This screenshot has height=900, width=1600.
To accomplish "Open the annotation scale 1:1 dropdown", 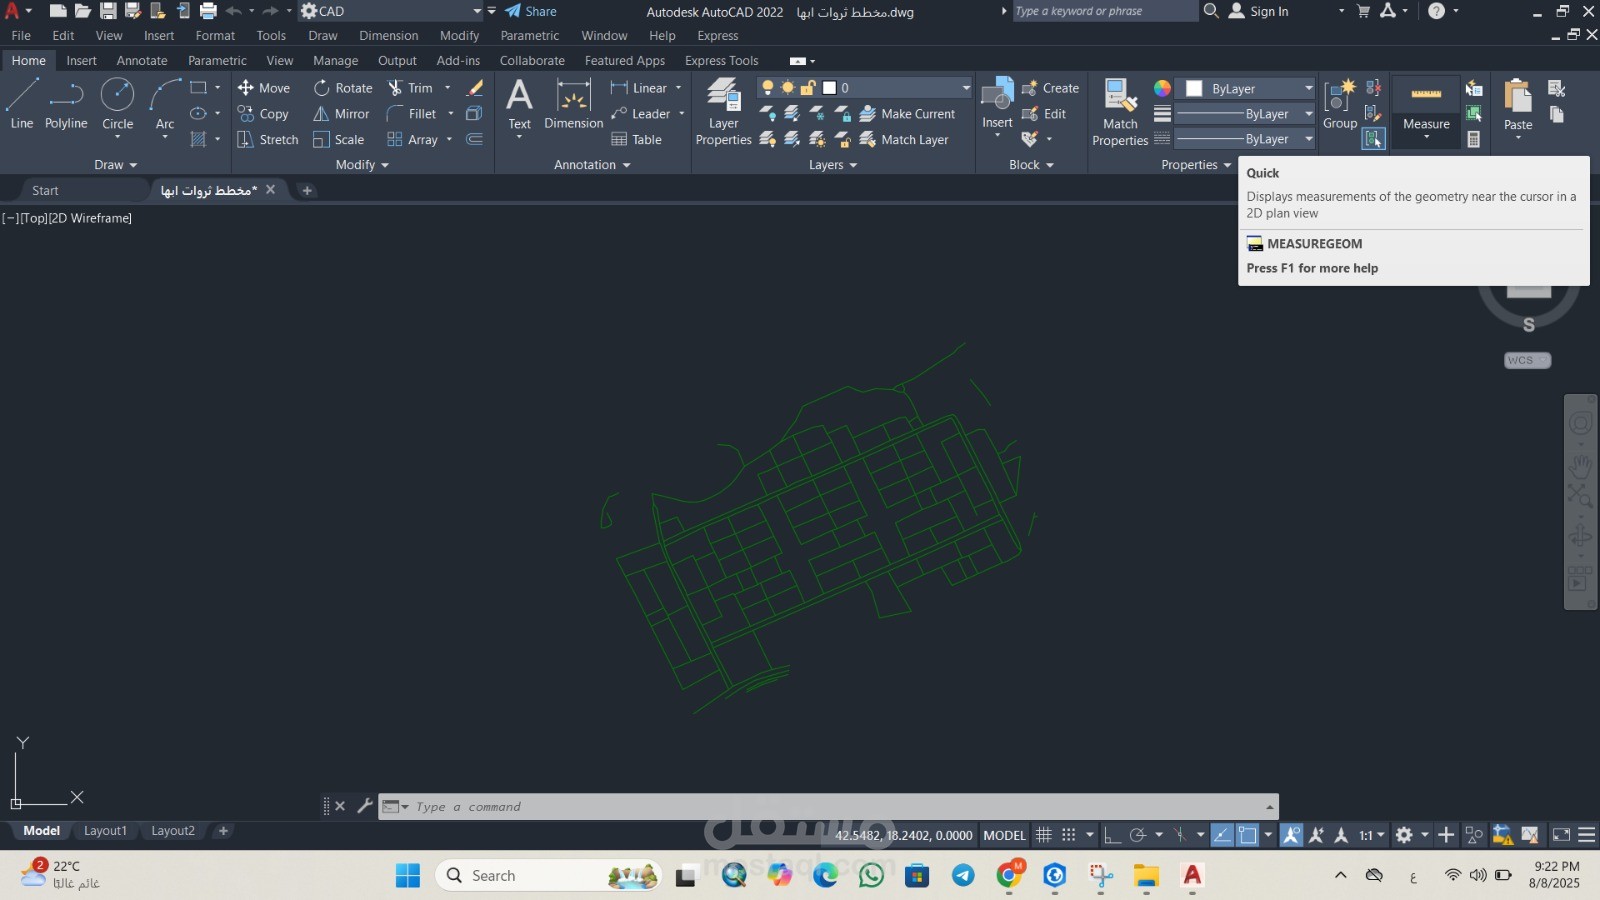I will point(1371,835).
